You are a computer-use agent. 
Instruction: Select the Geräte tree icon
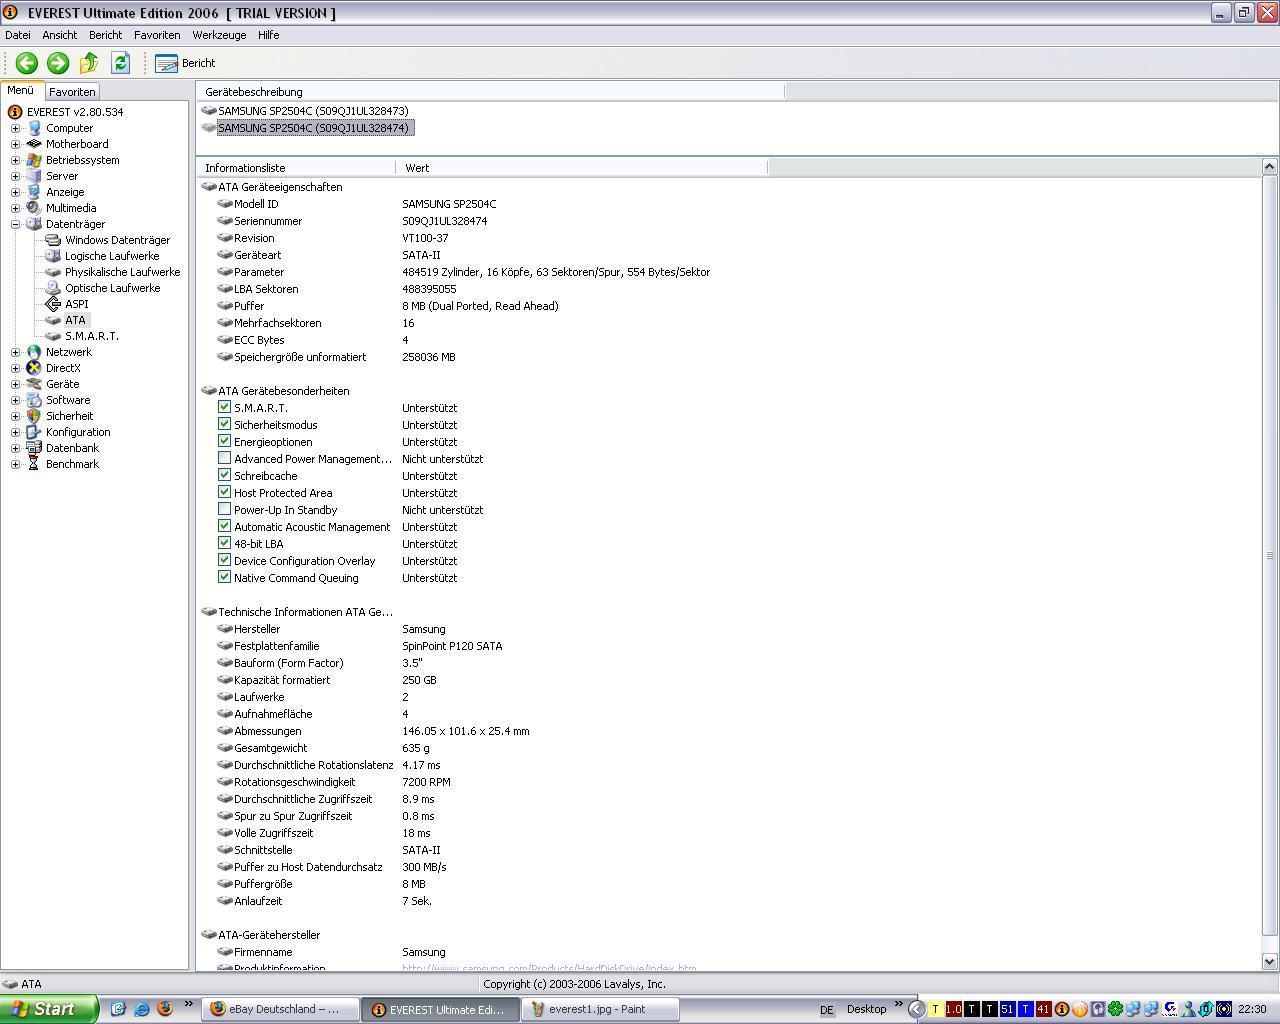[x=34, y=384]
